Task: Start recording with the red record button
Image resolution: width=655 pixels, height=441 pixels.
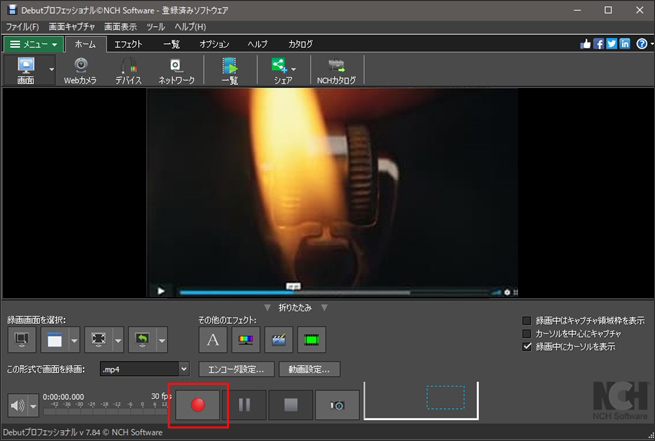Action: [198, 405]
